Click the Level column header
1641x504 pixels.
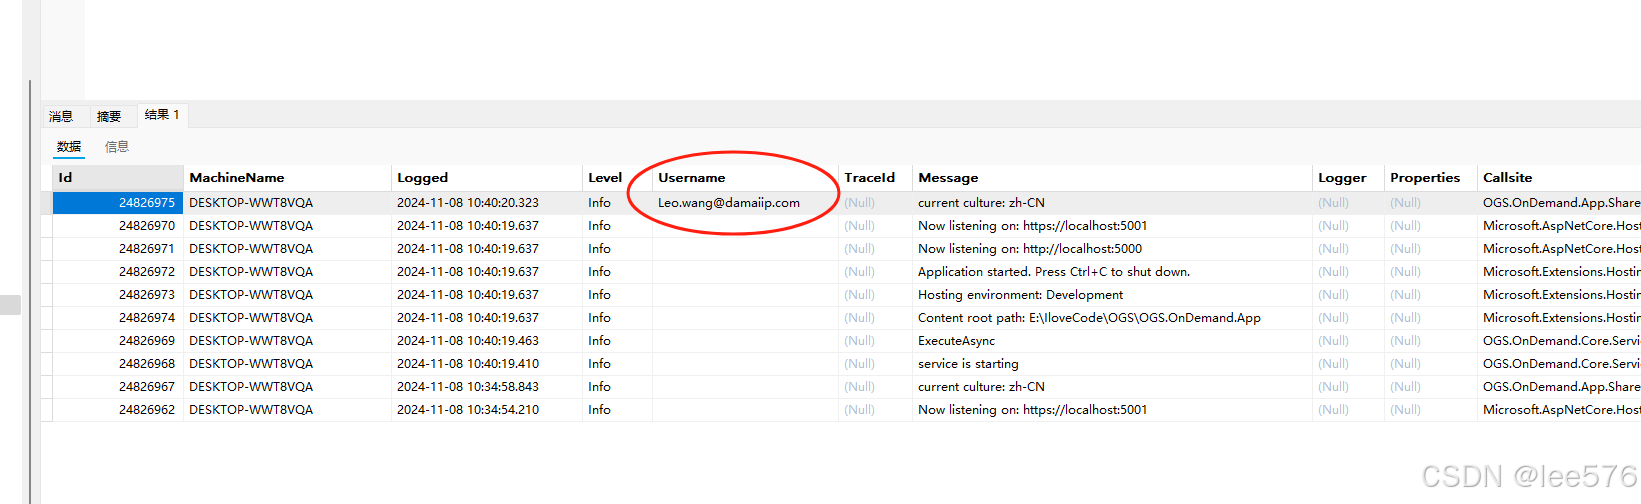(617, 178)
